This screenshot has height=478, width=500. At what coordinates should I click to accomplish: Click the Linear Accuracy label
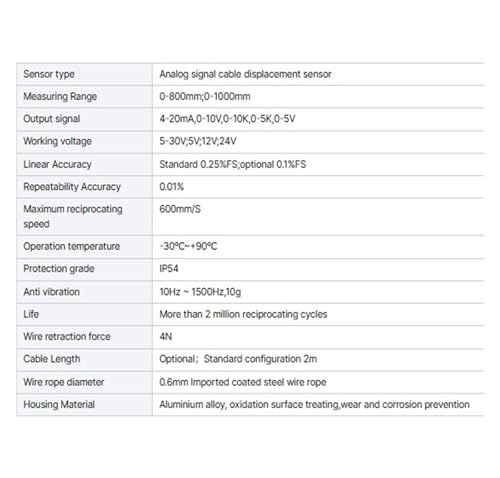tap(57, 164)
